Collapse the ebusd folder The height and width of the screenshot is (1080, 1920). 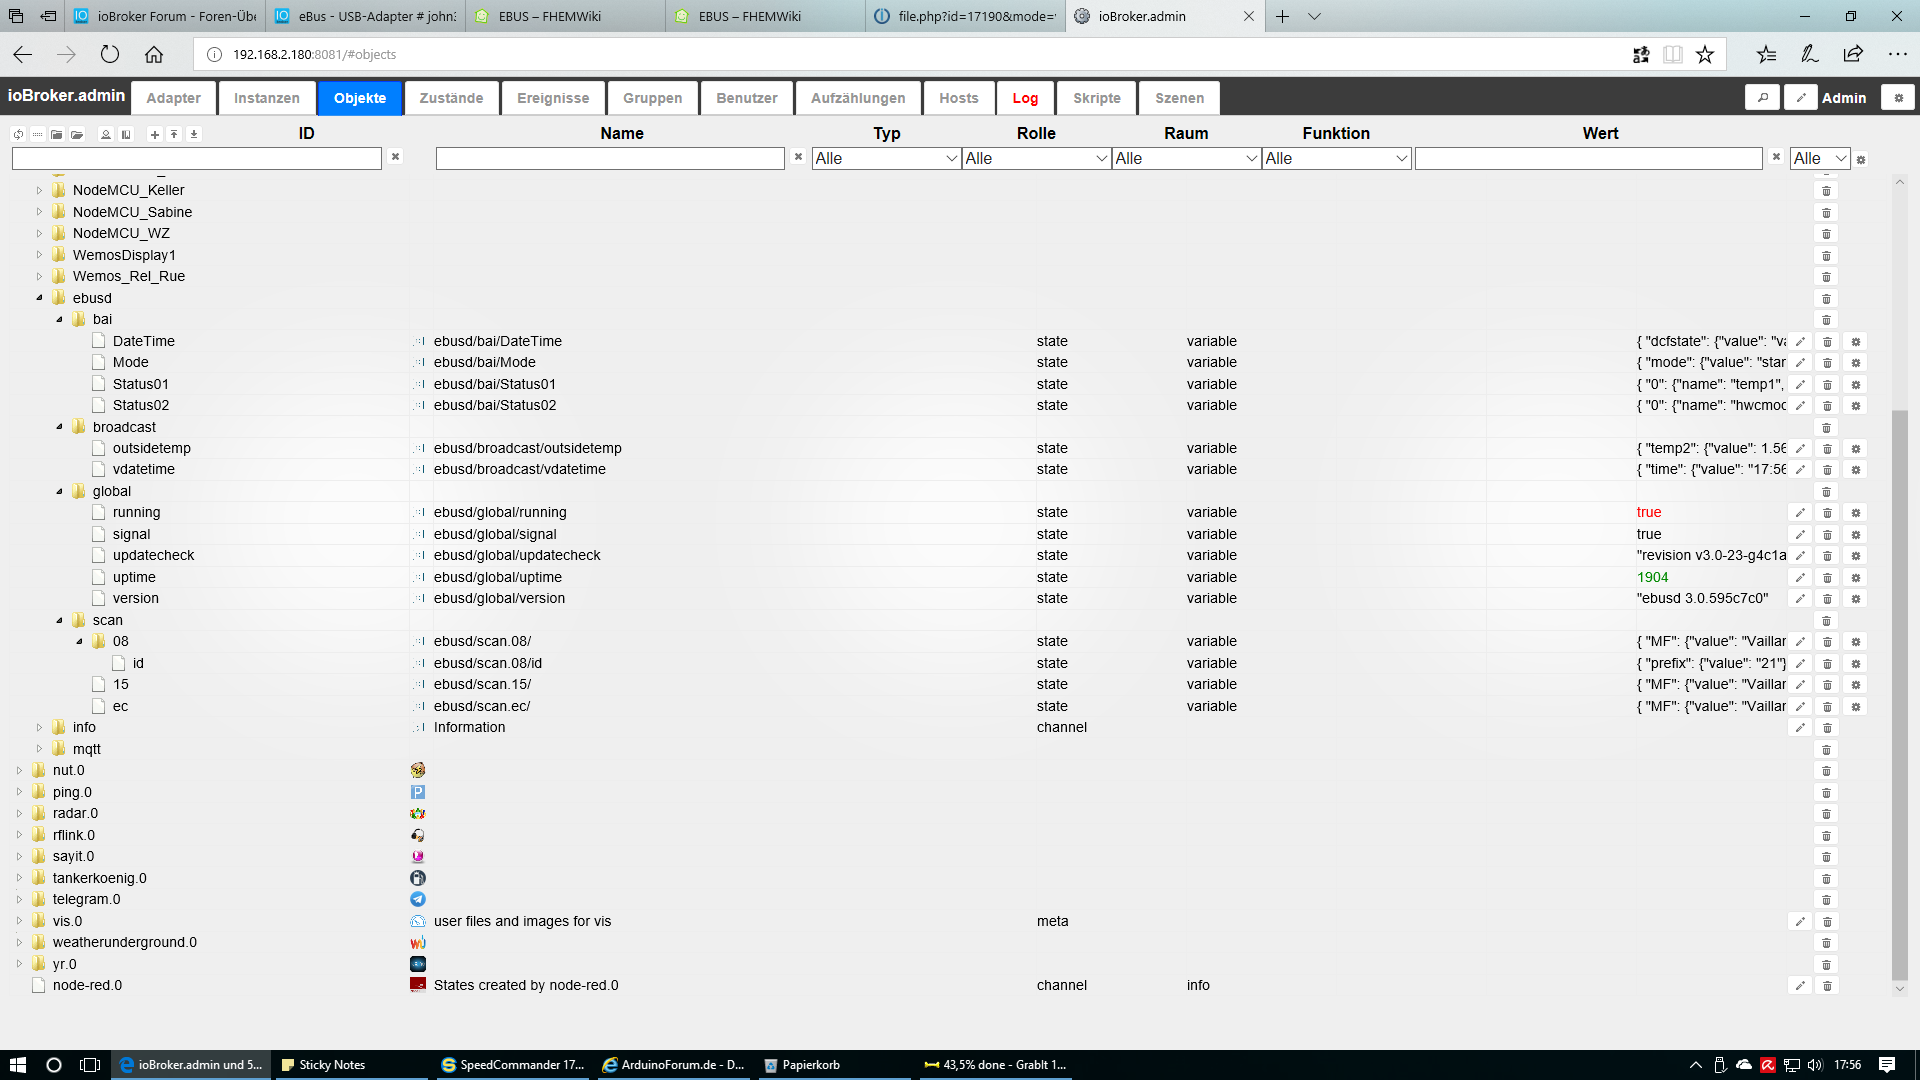39,298
